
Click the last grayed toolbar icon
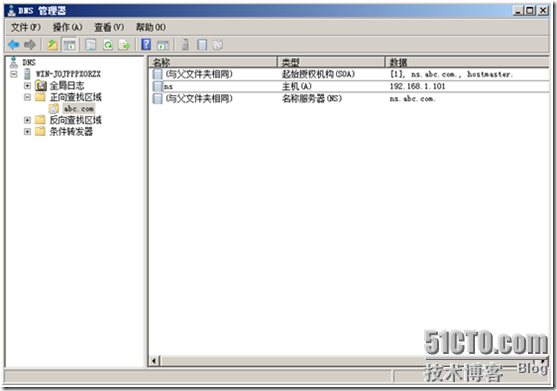(217, 45)
